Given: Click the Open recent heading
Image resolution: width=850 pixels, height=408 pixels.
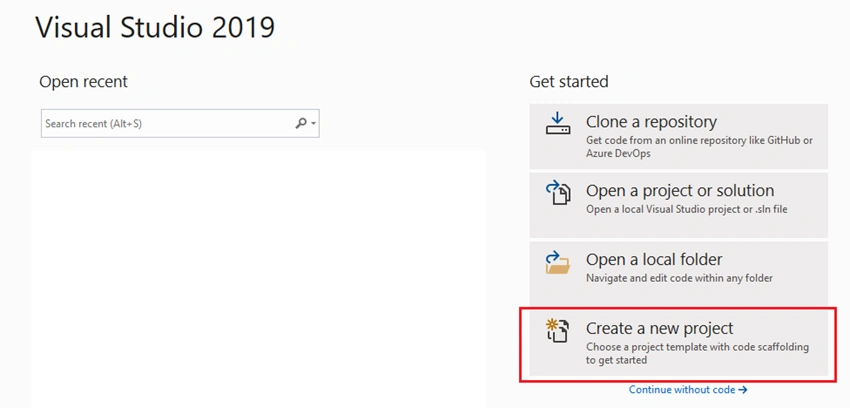Looking at the screenshot, I should pos(83,82).
